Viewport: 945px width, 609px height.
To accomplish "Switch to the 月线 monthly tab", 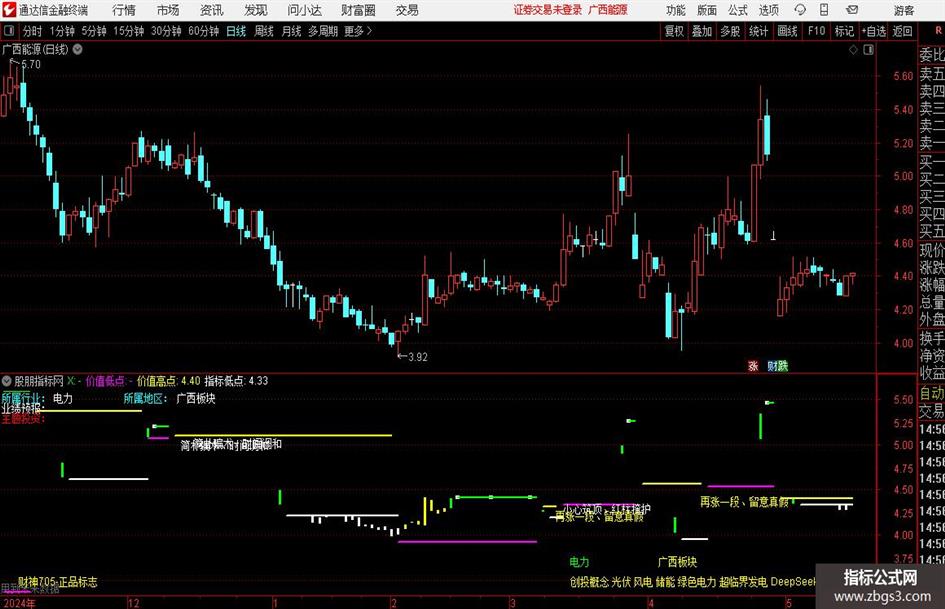I will pos(291,31).
